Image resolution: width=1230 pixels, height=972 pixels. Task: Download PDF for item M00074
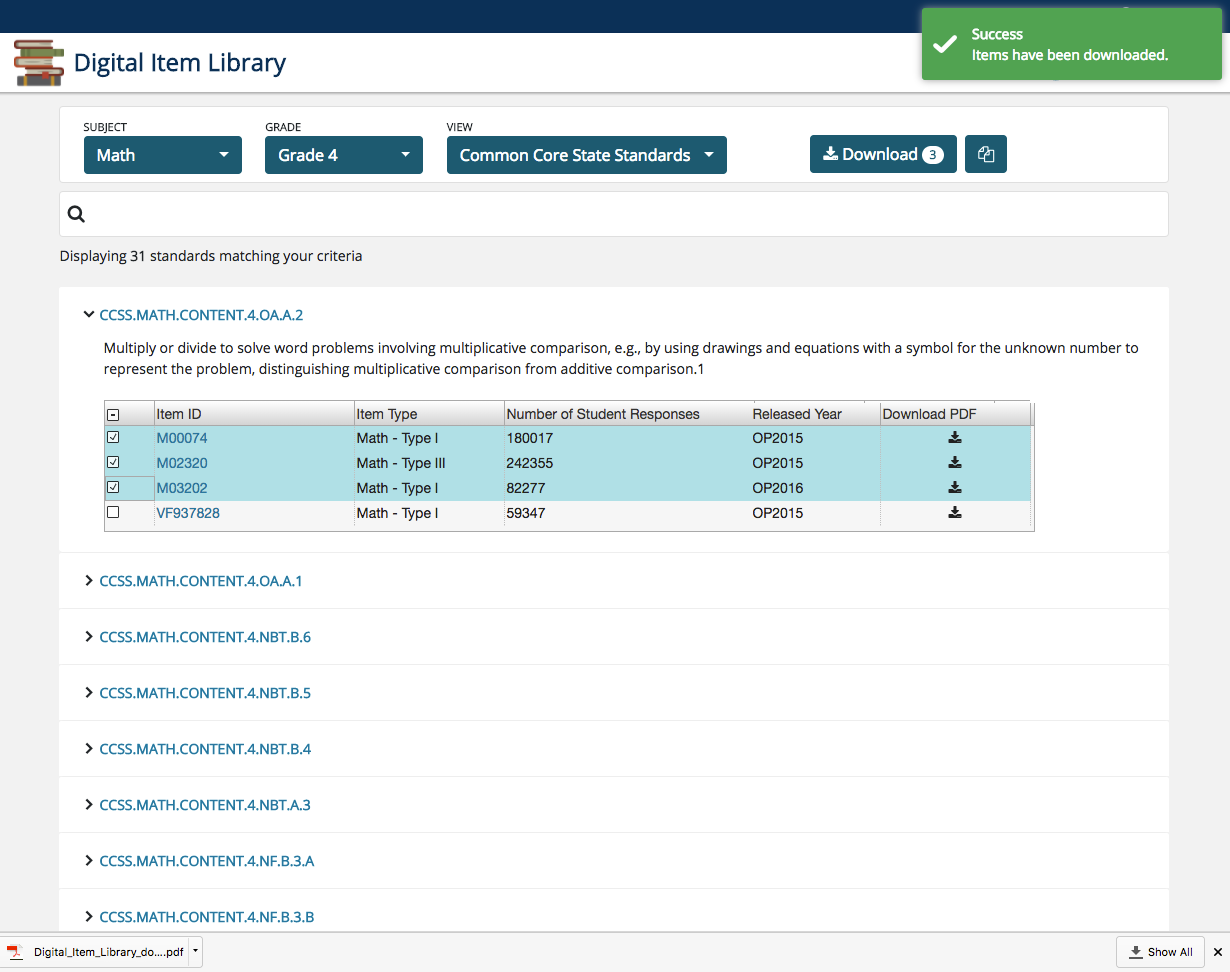[x=955, y=438]
